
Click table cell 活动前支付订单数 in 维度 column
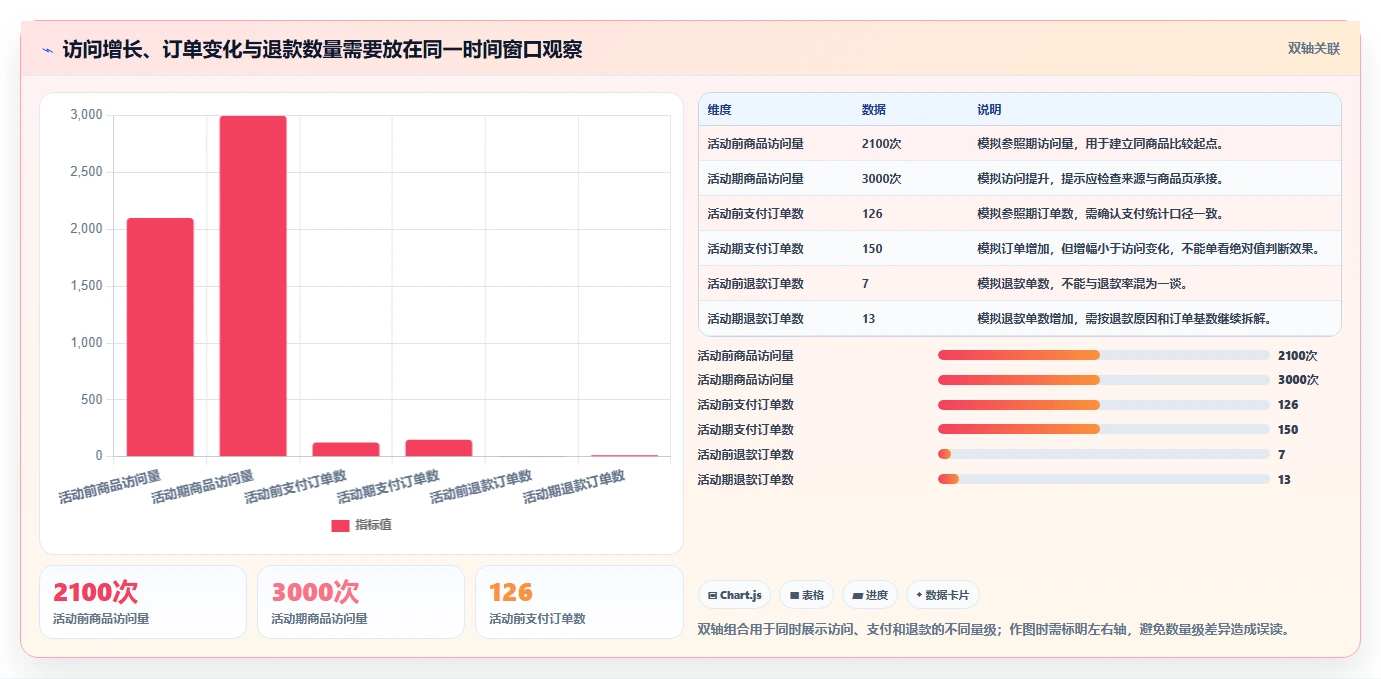click(755, 214)
